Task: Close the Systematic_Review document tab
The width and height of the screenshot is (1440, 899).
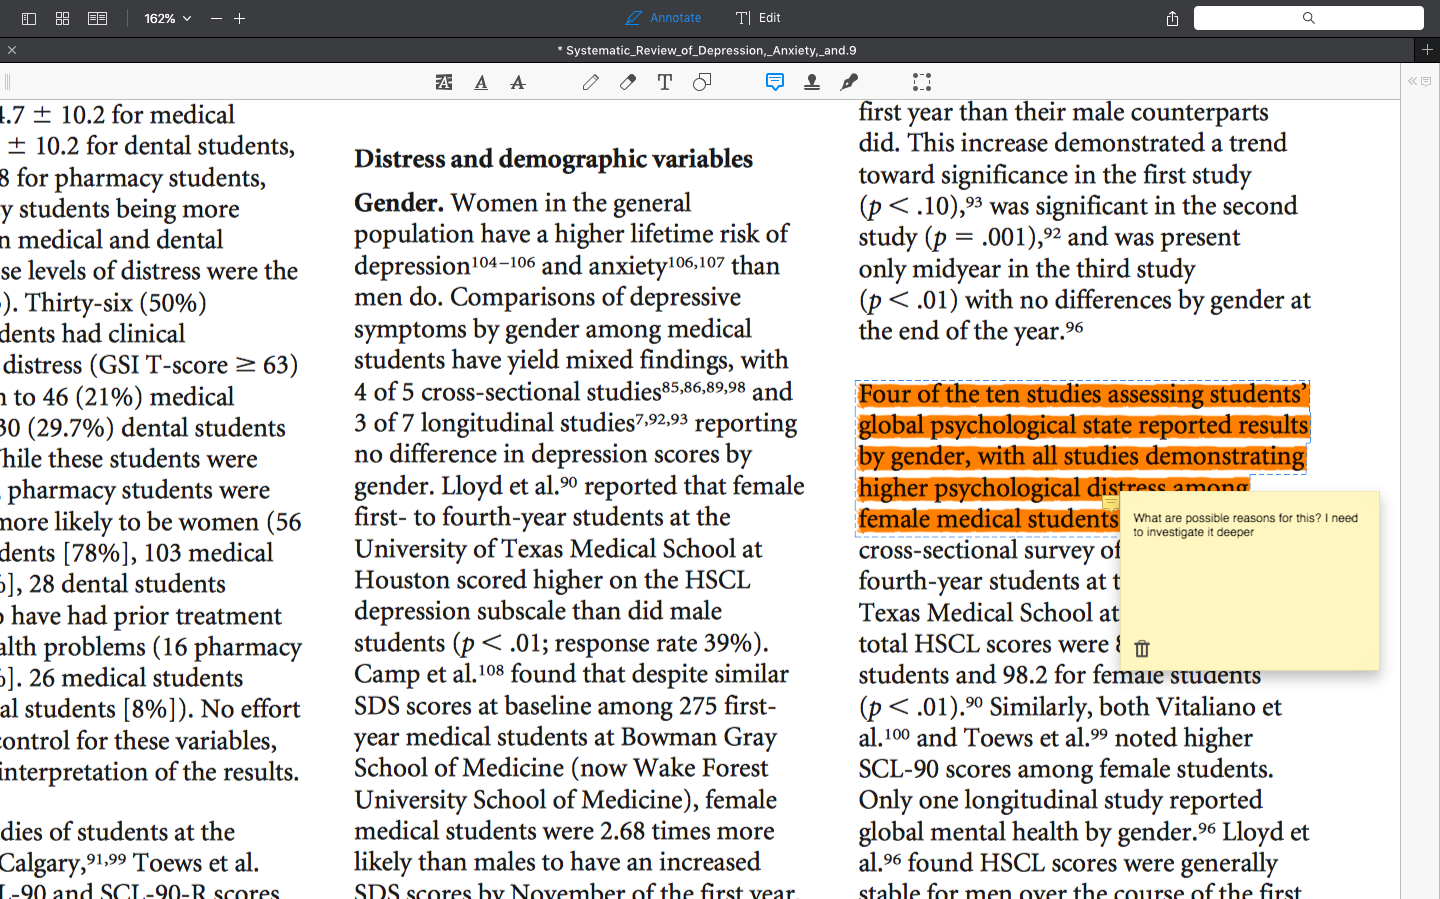Action: tap(12, 50)
